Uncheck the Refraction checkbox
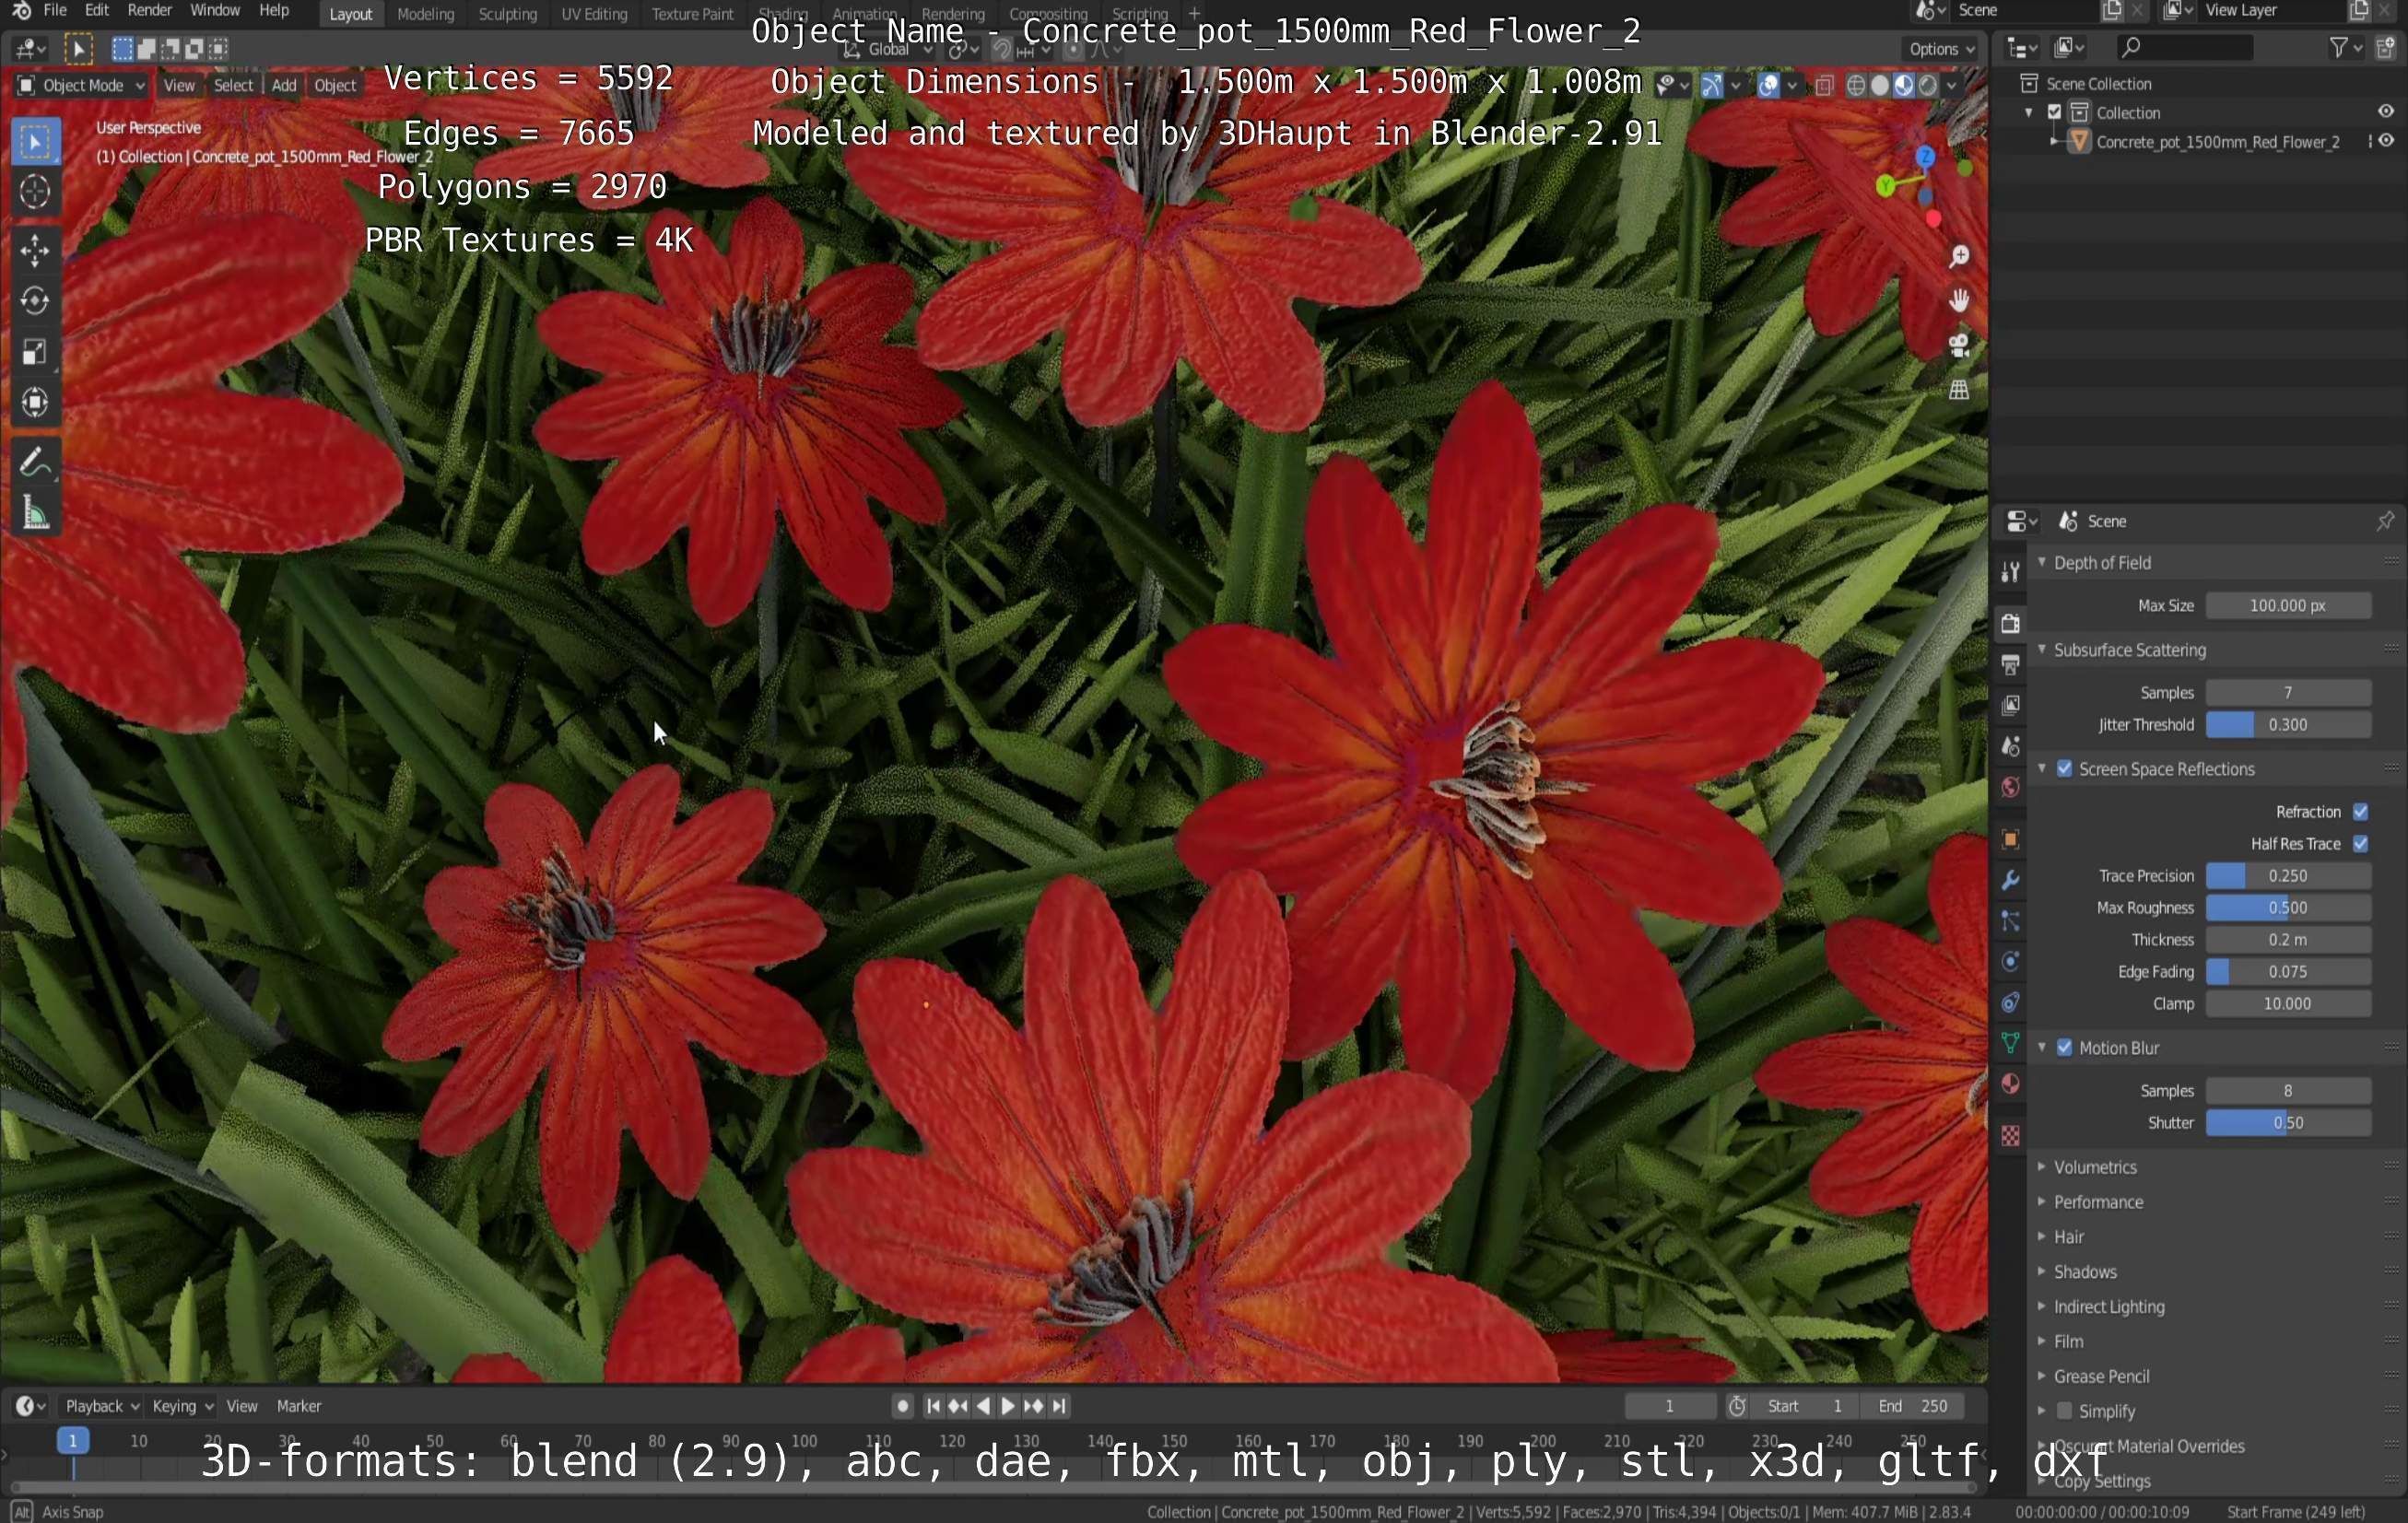 [2360, 811]
